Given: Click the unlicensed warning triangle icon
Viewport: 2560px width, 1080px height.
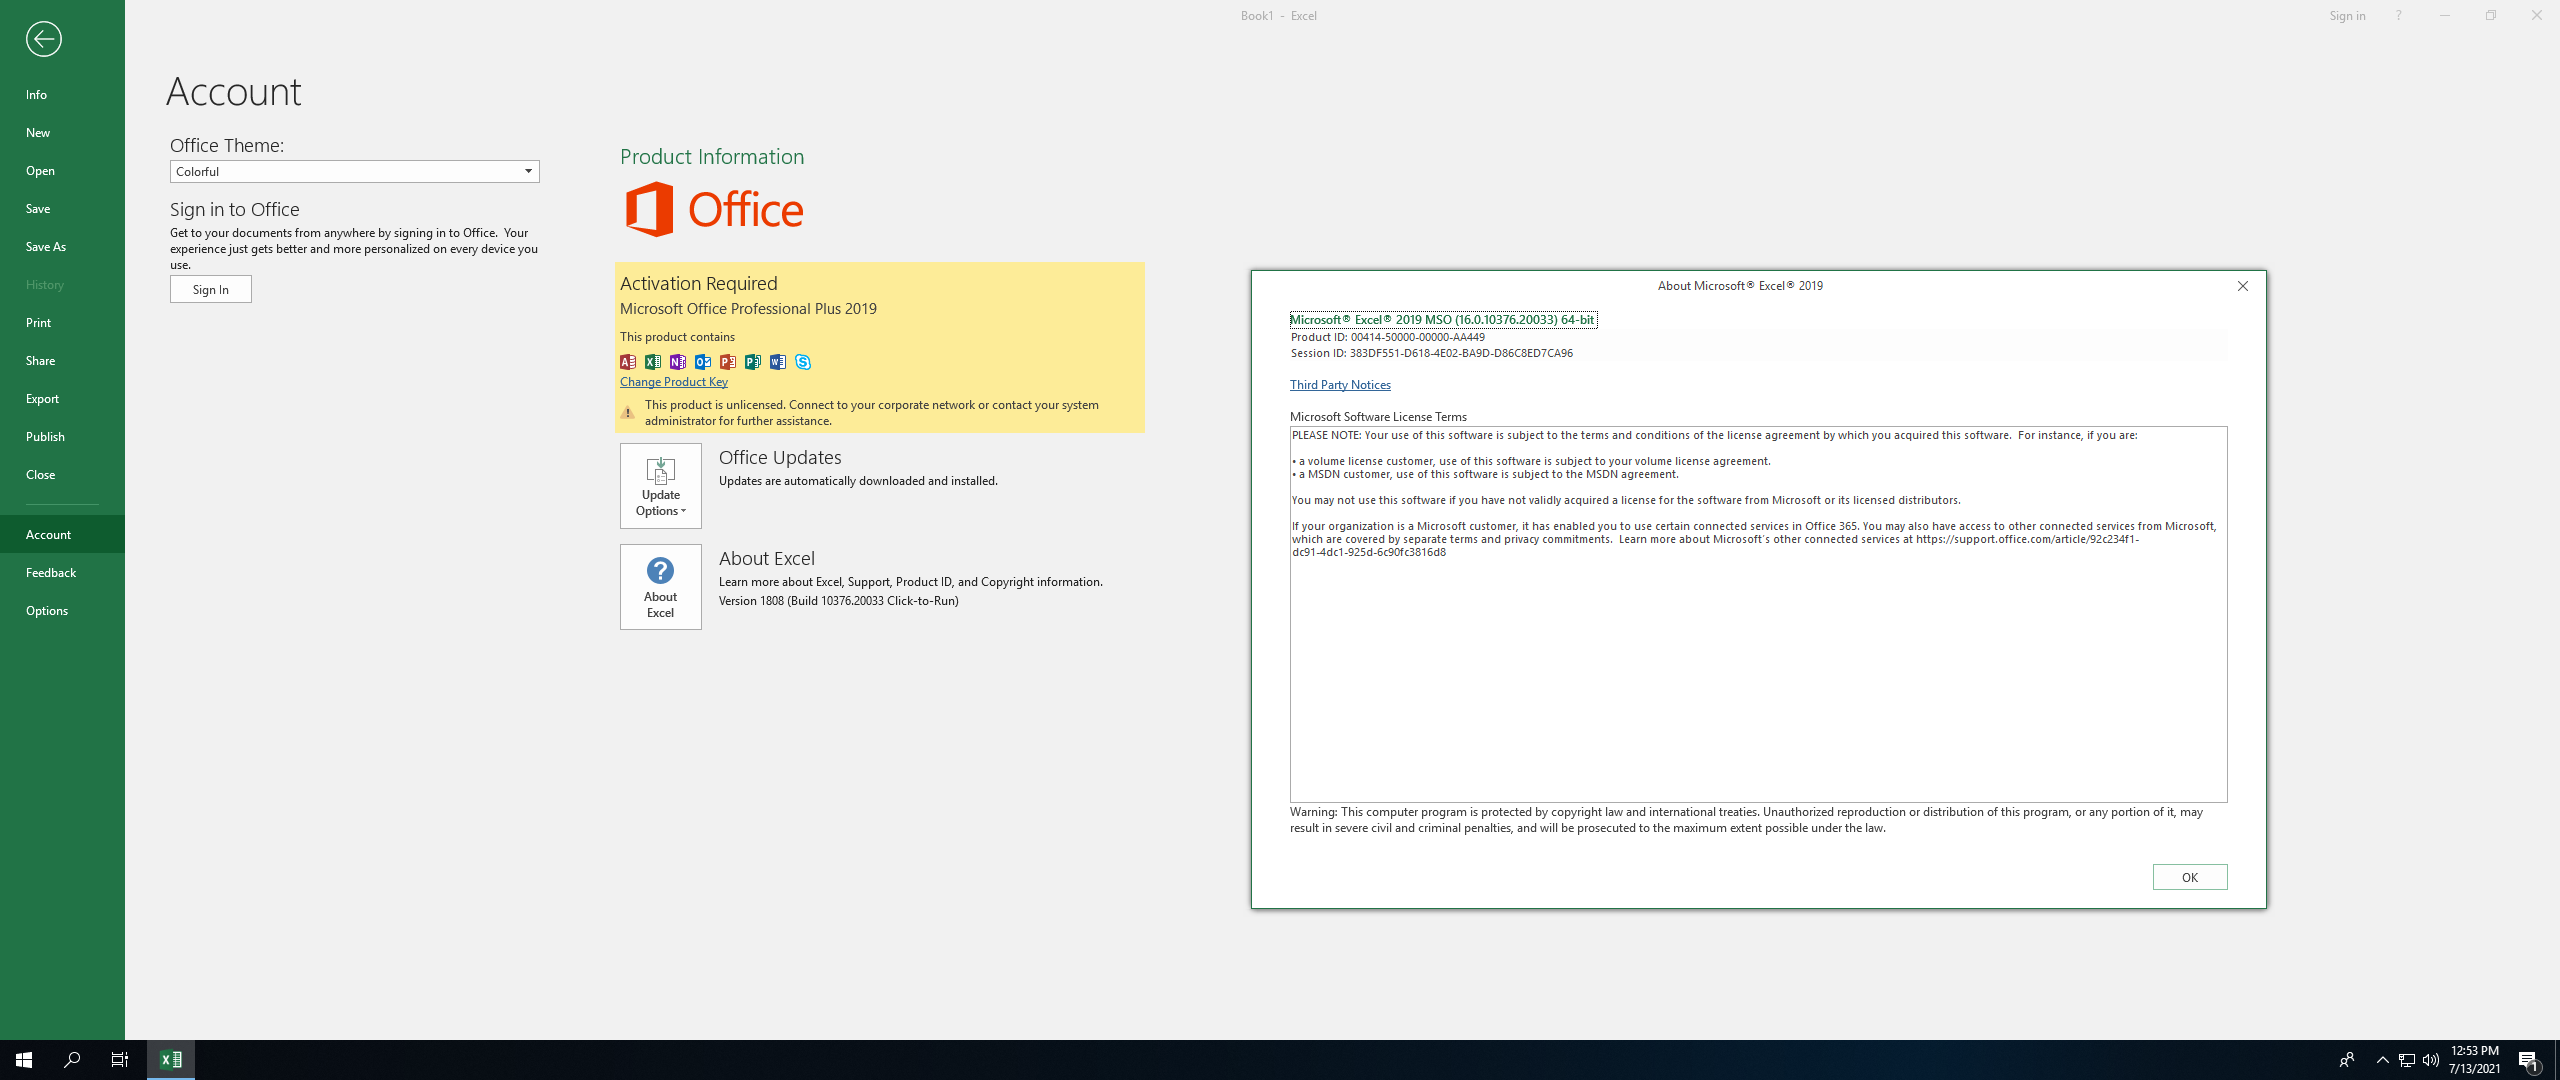Looking at the screenshot, I should click(x=628, y=412).
